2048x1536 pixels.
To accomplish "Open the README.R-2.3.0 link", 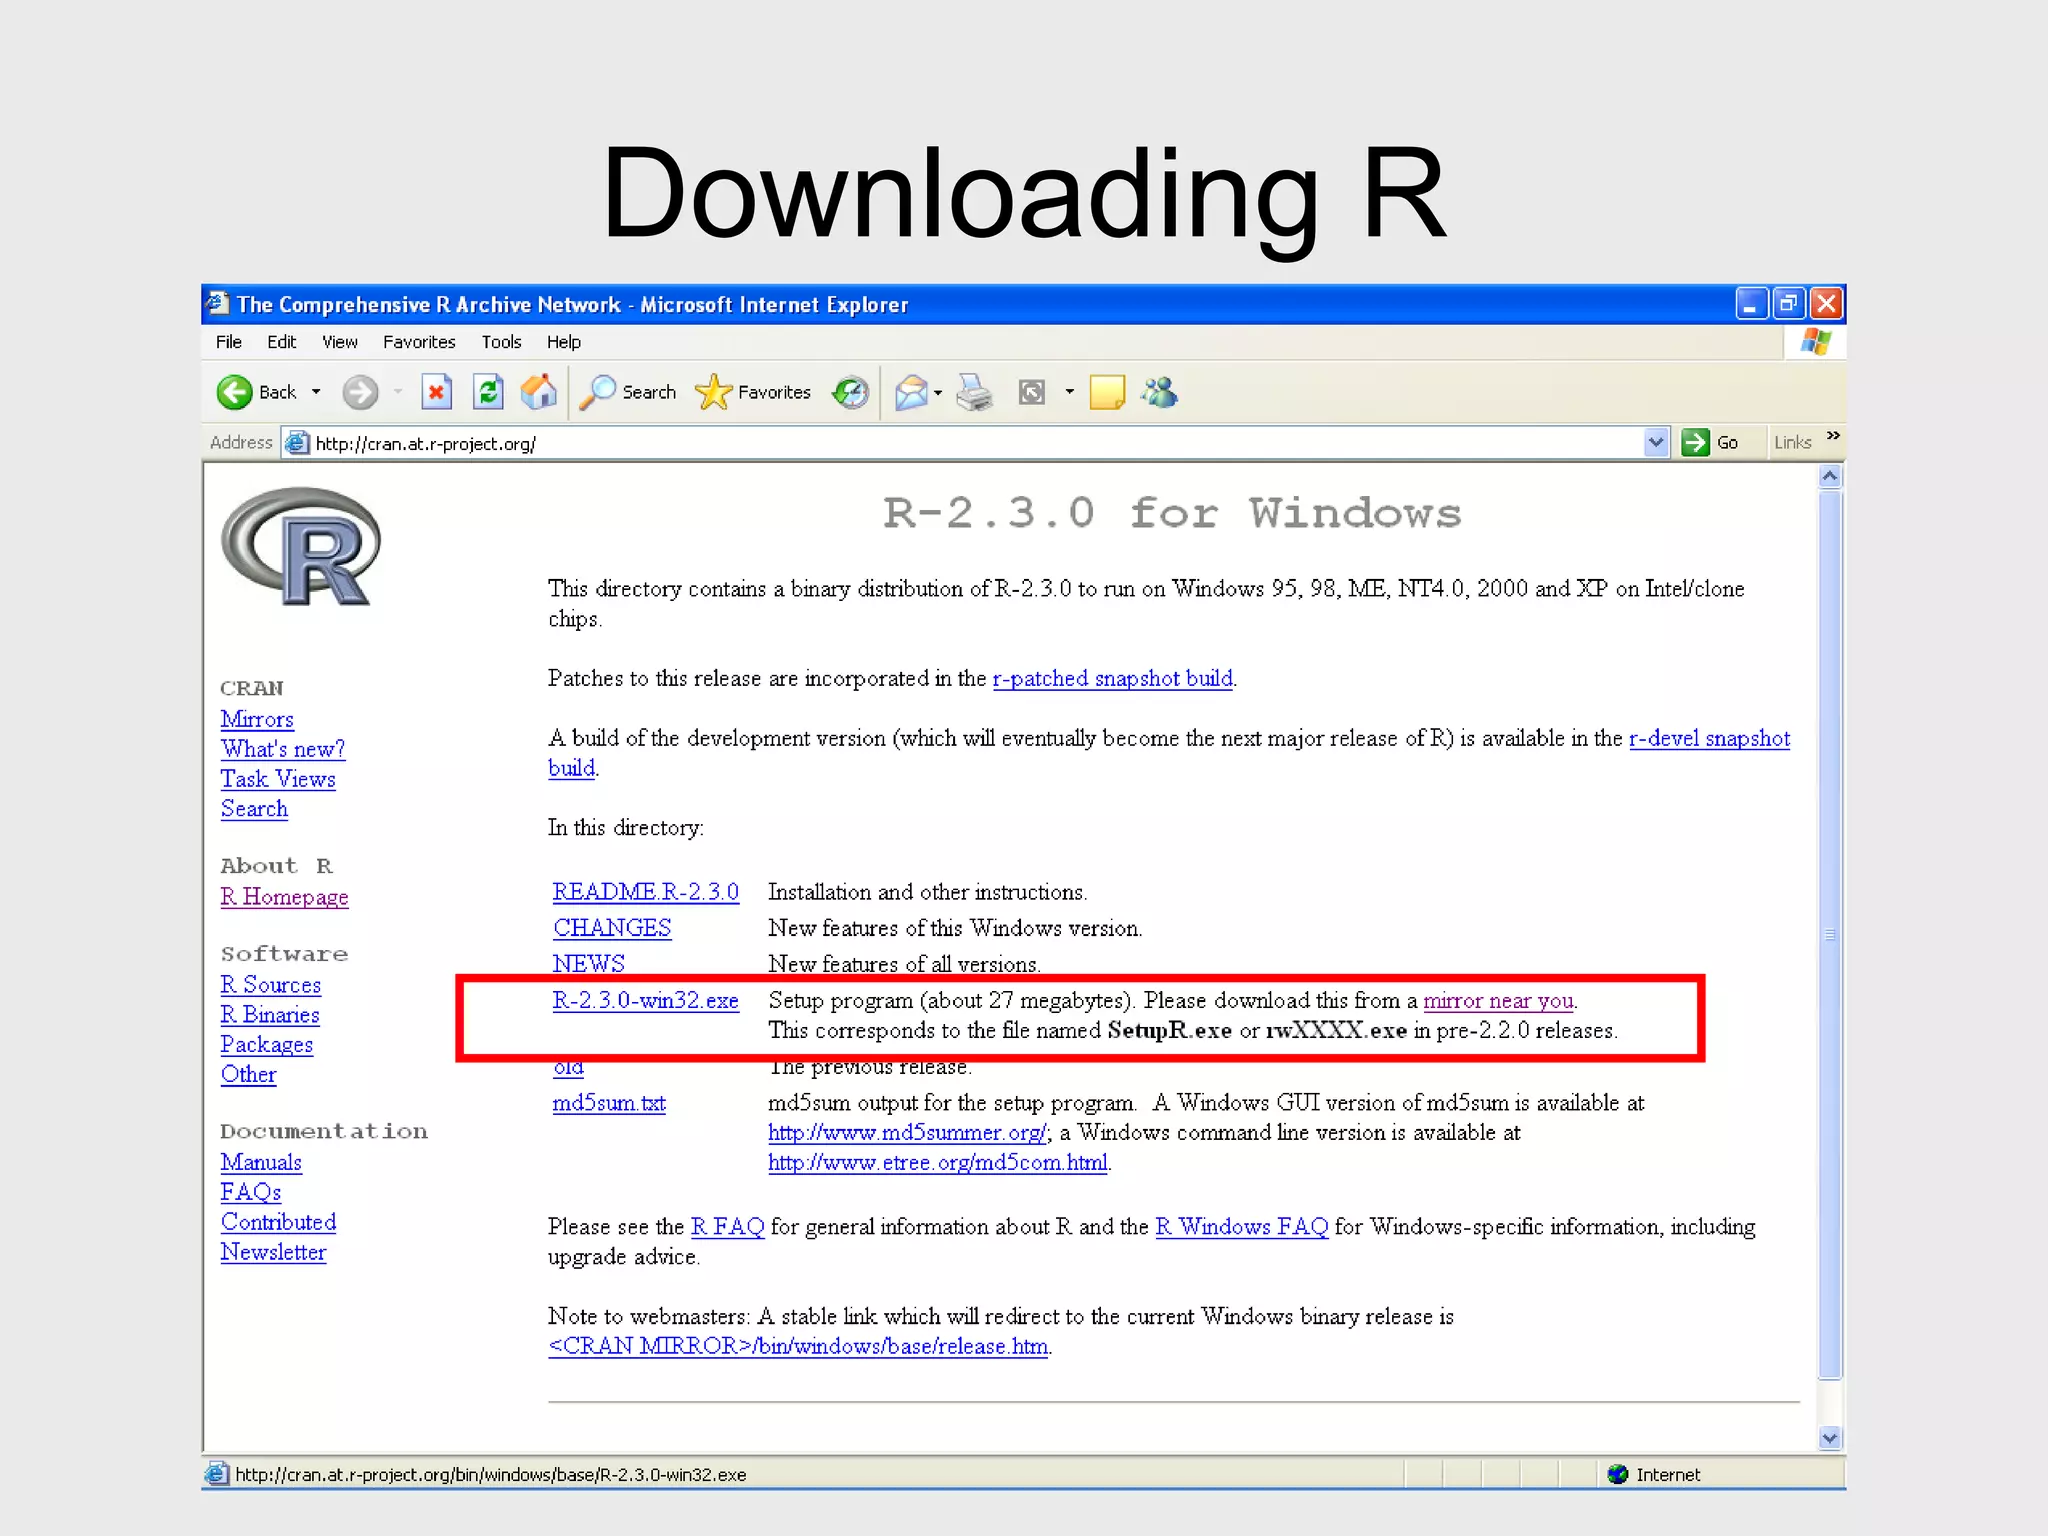I will point(646,892).
